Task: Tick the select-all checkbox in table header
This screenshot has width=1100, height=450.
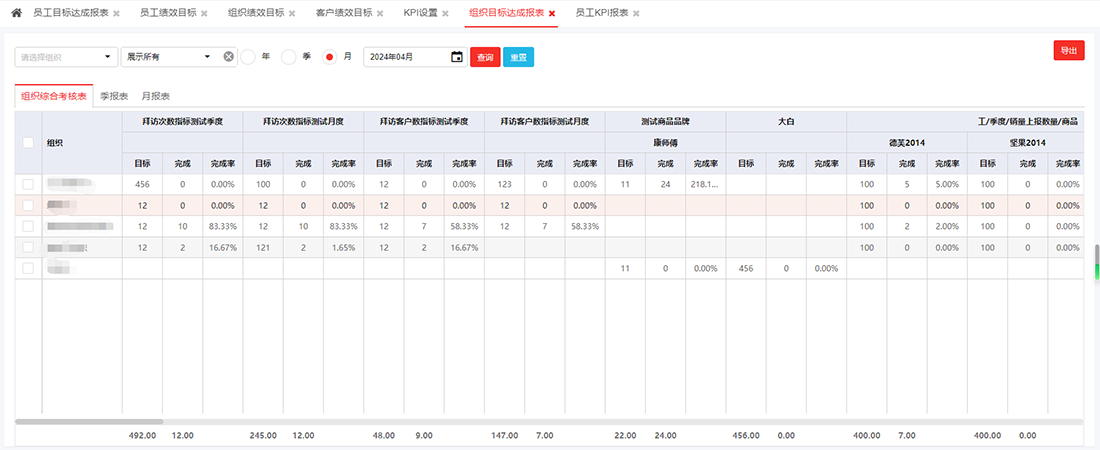Action: [x=28, y=142]
